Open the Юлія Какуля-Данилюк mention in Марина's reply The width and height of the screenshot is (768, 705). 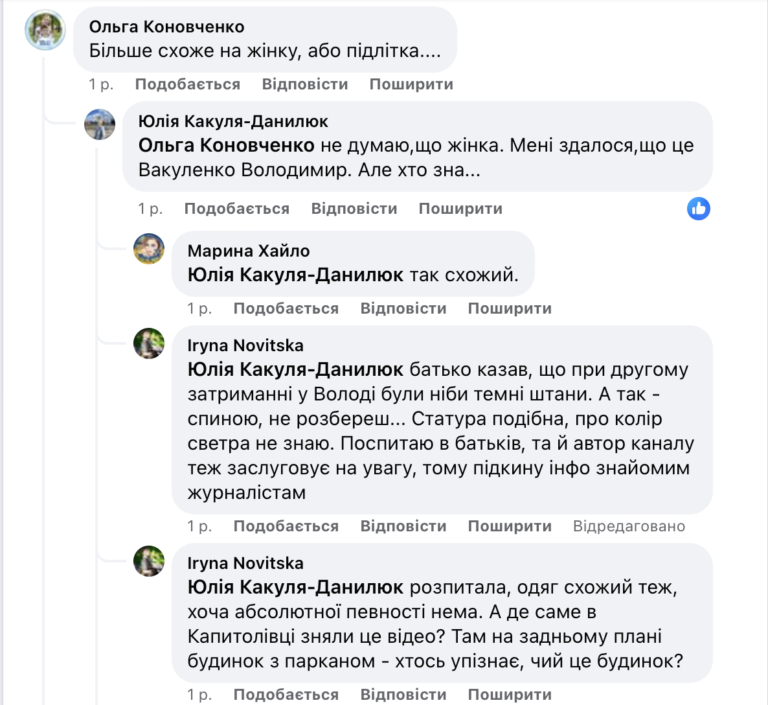[295, 274]
